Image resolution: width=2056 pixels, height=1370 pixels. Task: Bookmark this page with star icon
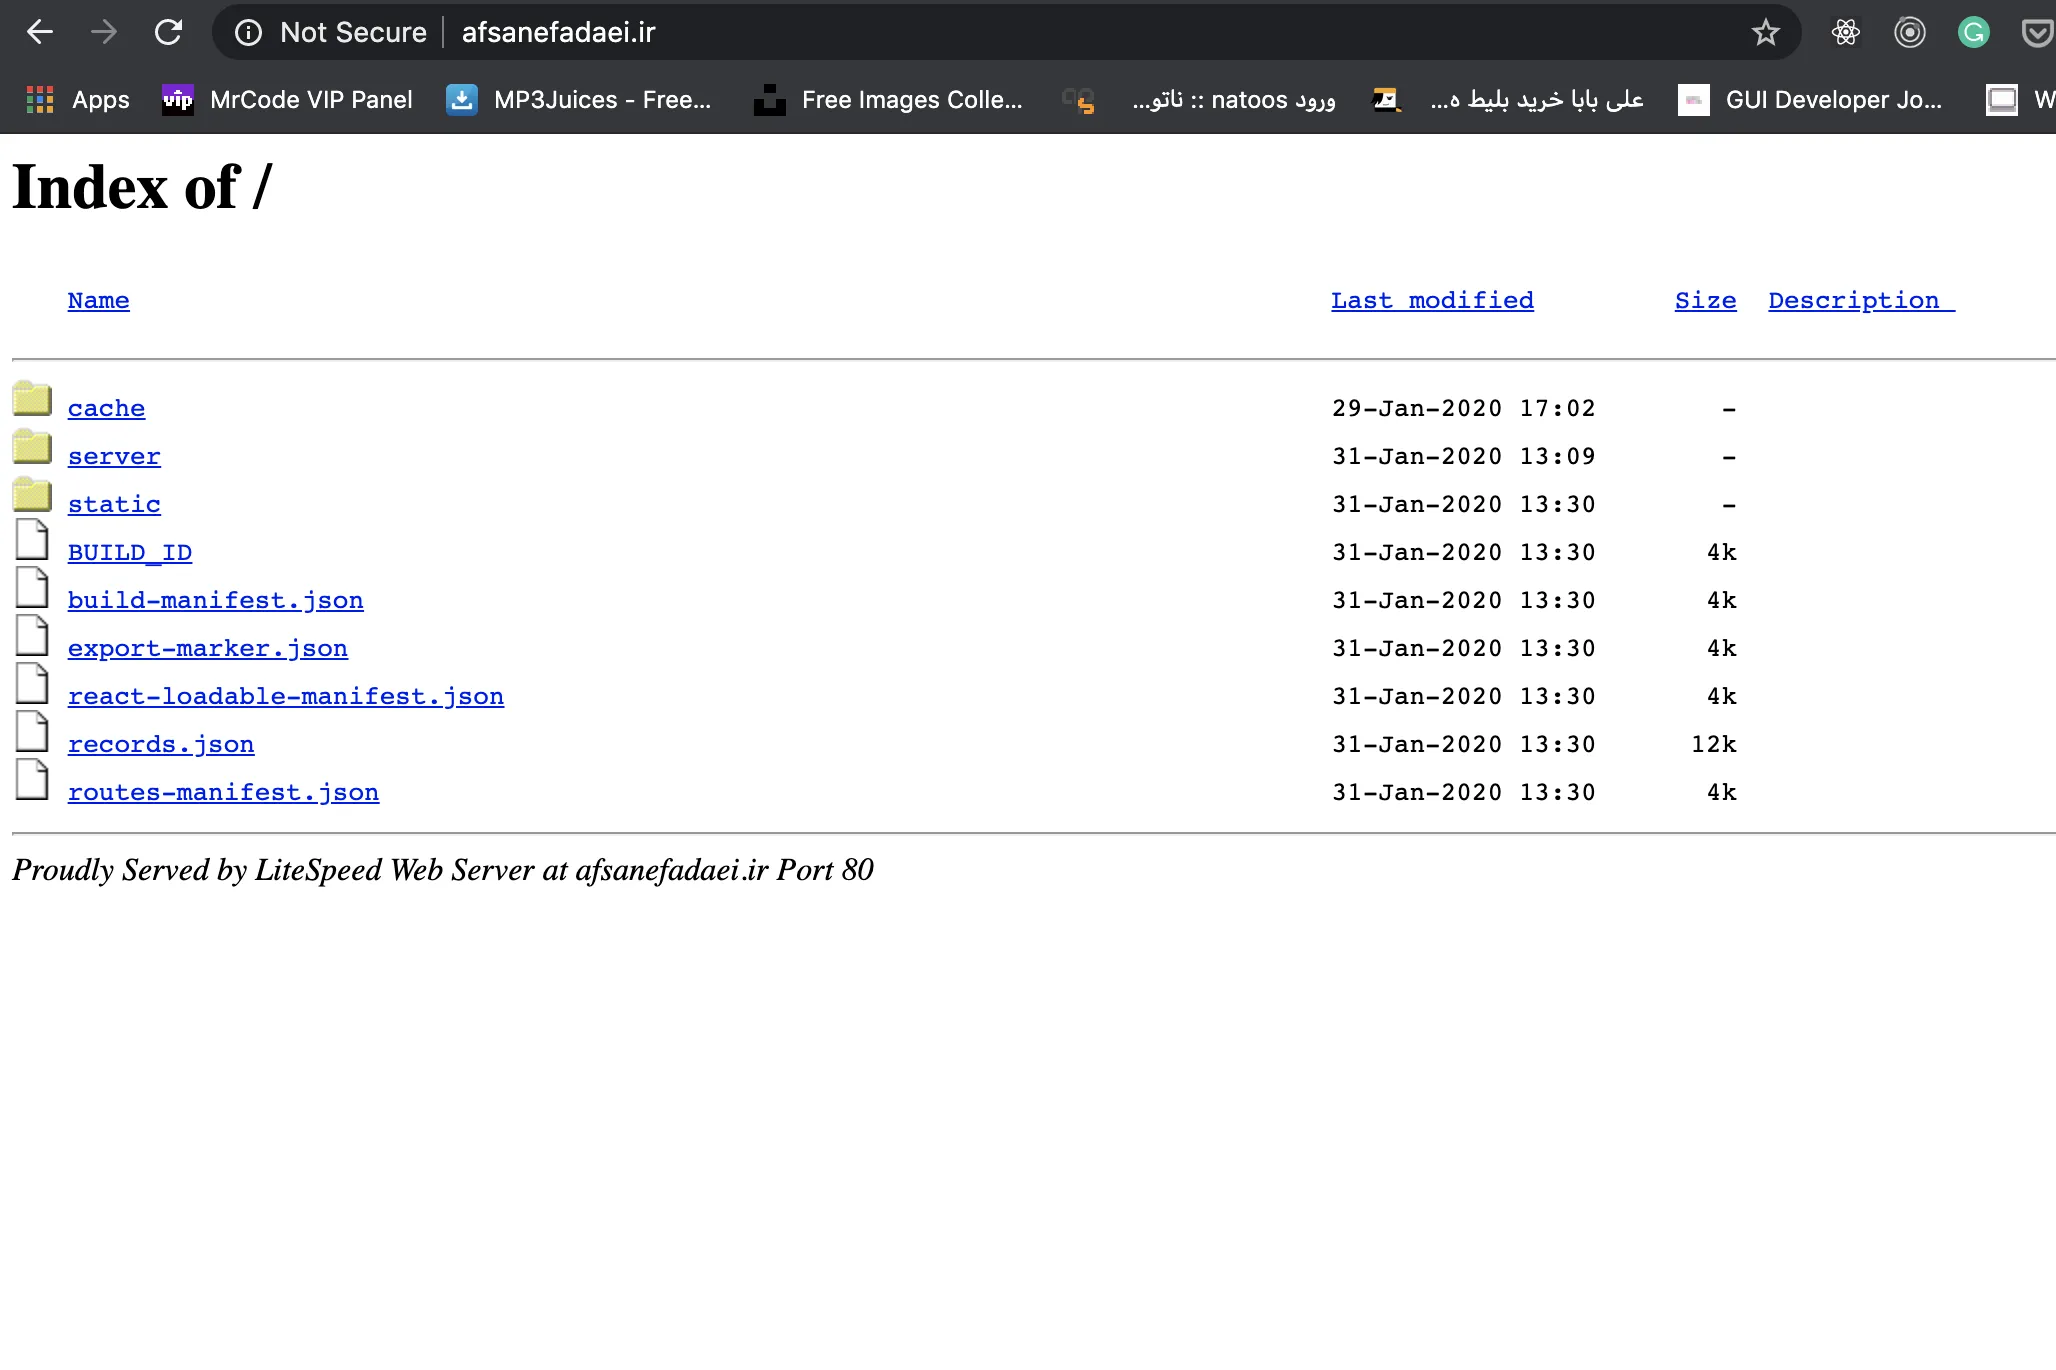(x=1765, y=32)
